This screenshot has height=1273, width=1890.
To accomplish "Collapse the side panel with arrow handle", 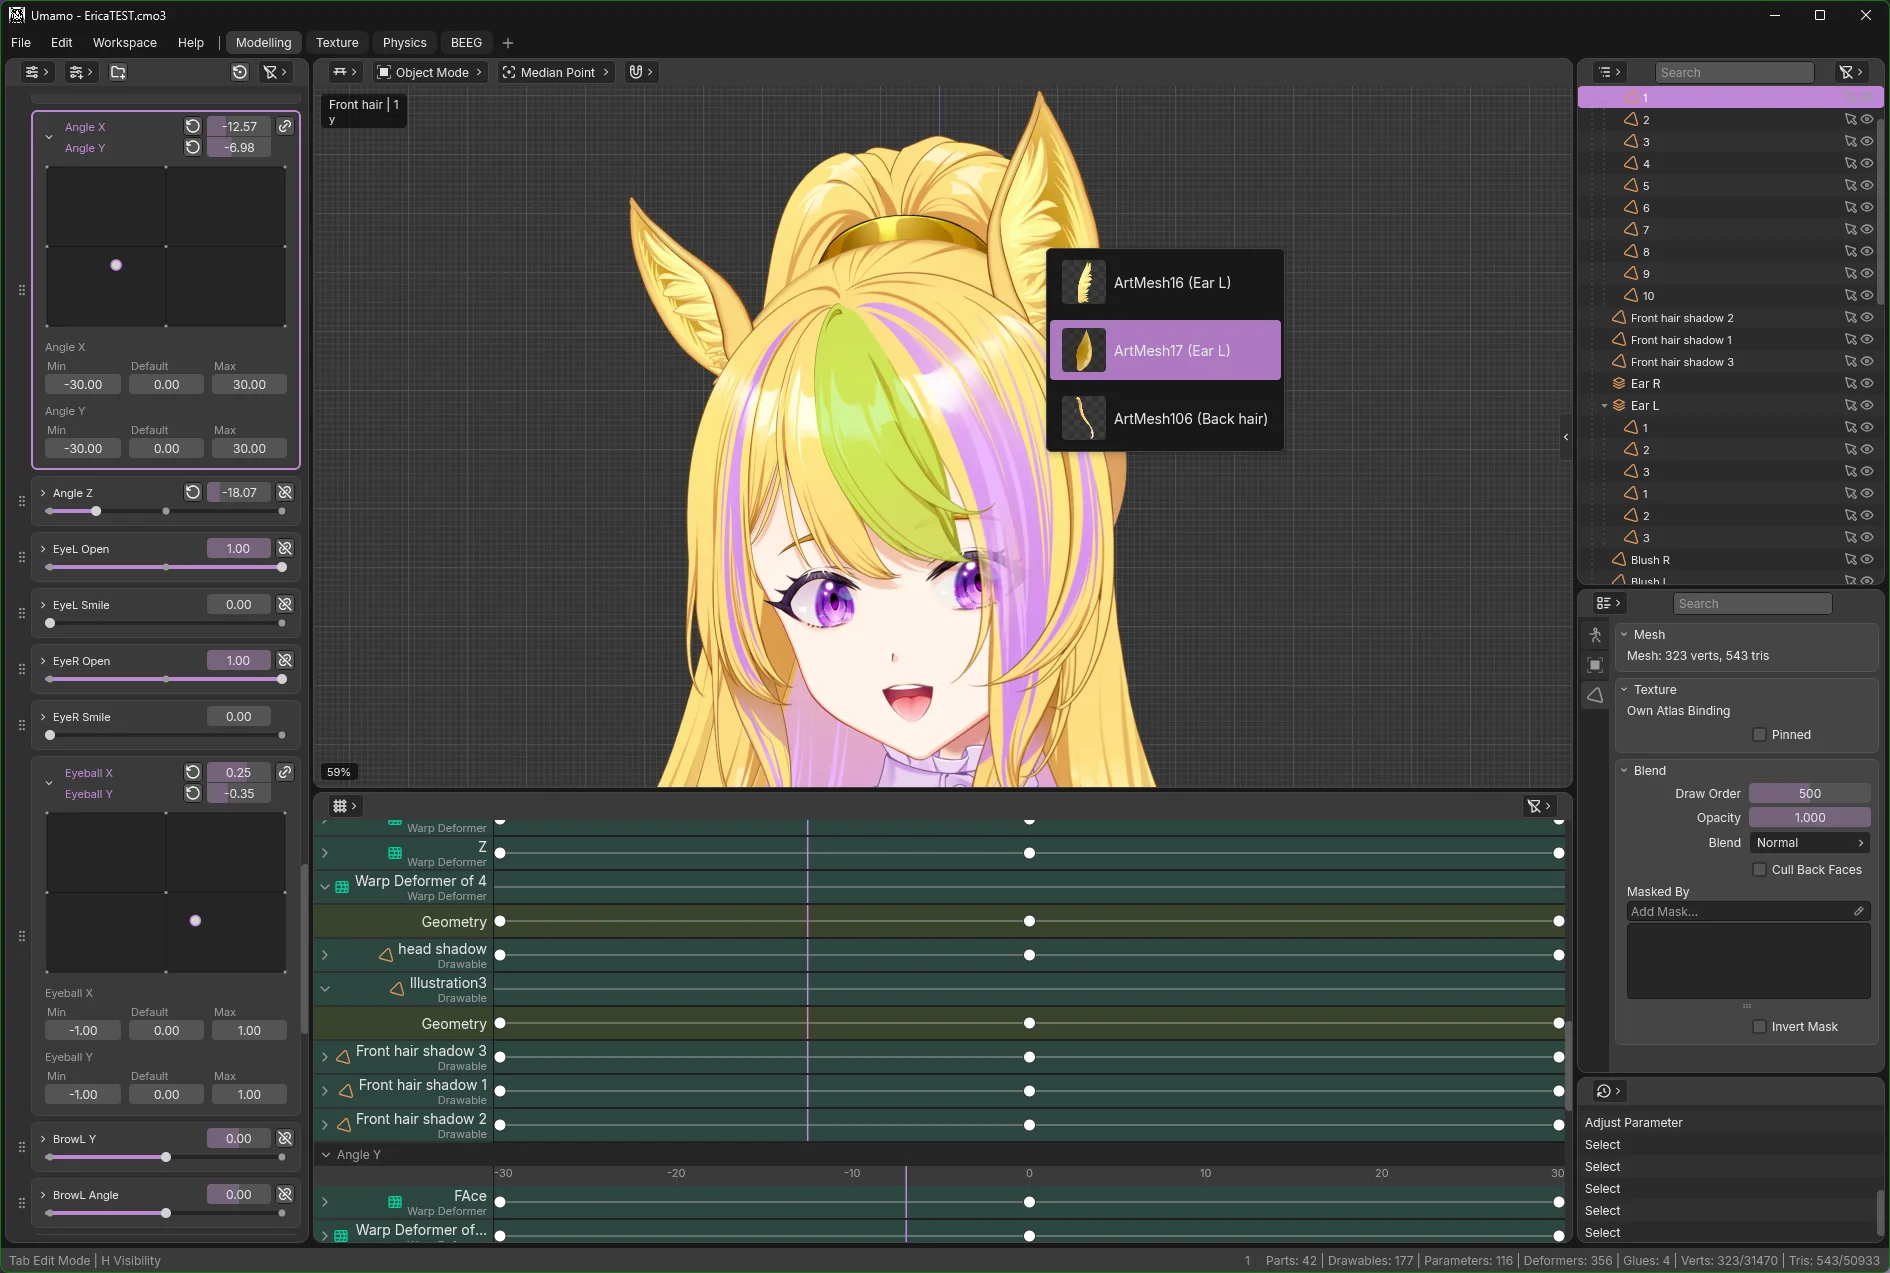I will pyautogui.click(x=1566, y=437).
